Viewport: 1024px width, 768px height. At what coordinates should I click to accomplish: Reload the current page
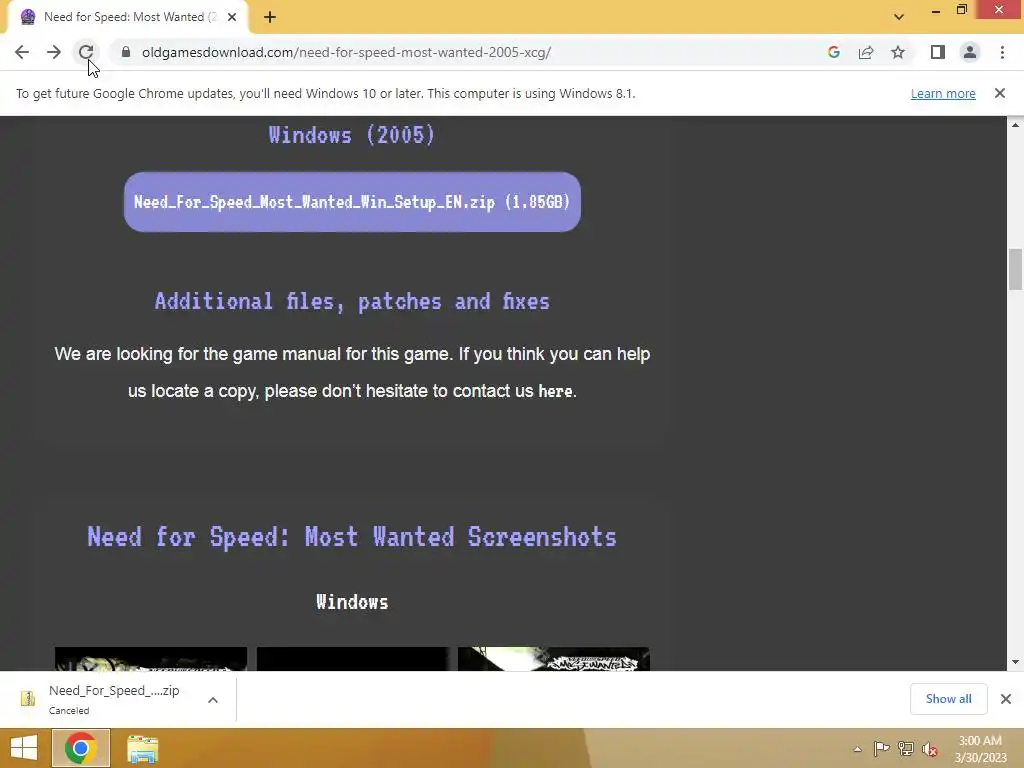(86, 52)
